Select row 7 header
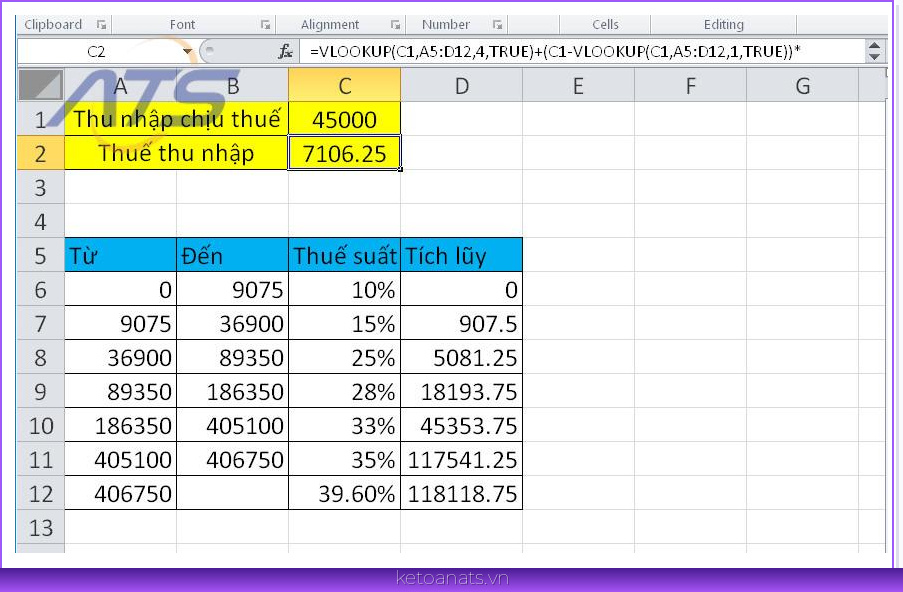This screenshot has height=592, width=903. 40,323
